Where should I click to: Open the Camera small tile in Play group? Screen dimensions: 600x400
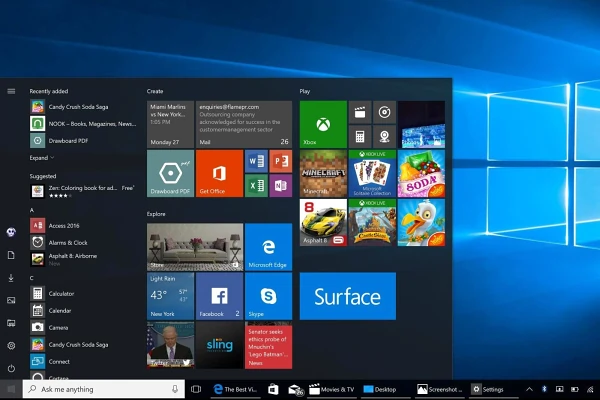pos(384,137)
